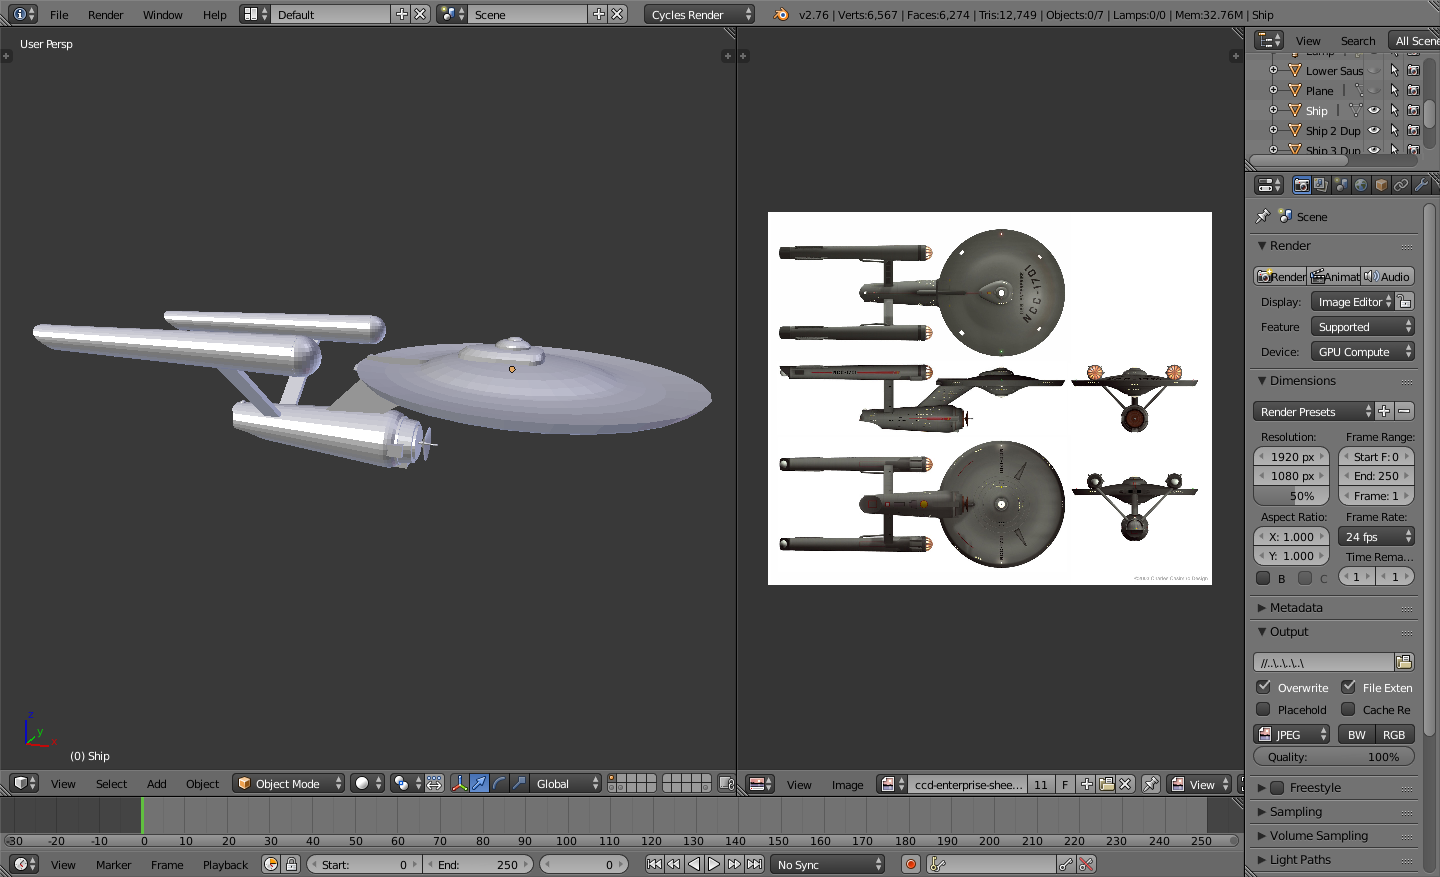Click the rotate manipulator arc icon
This screenshot has width=1440, height=877.
click(x=499, y=783)
